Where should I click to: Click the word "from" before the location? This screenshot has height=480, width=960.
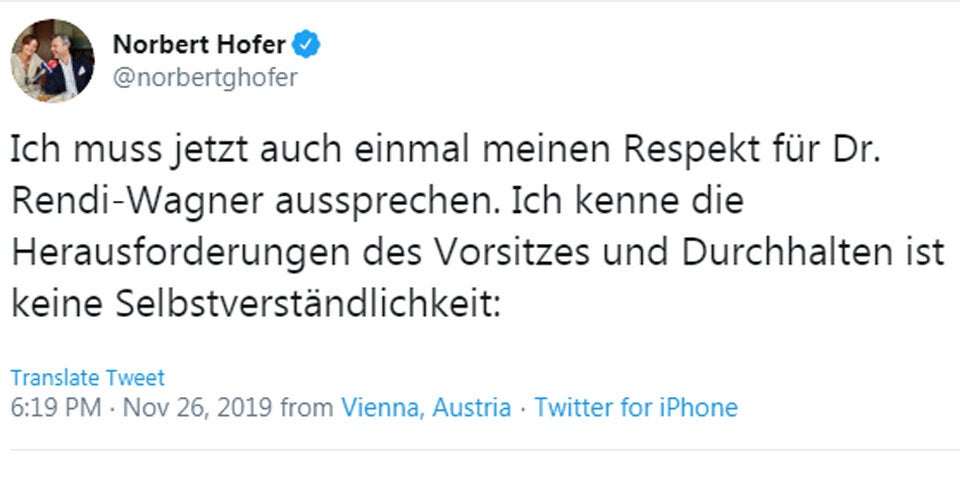(307, 408)
